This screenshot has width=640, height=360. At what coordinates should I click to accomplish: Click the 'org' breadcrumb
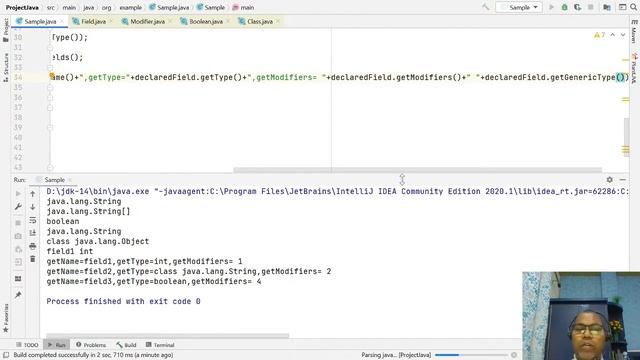pos(106,7)
